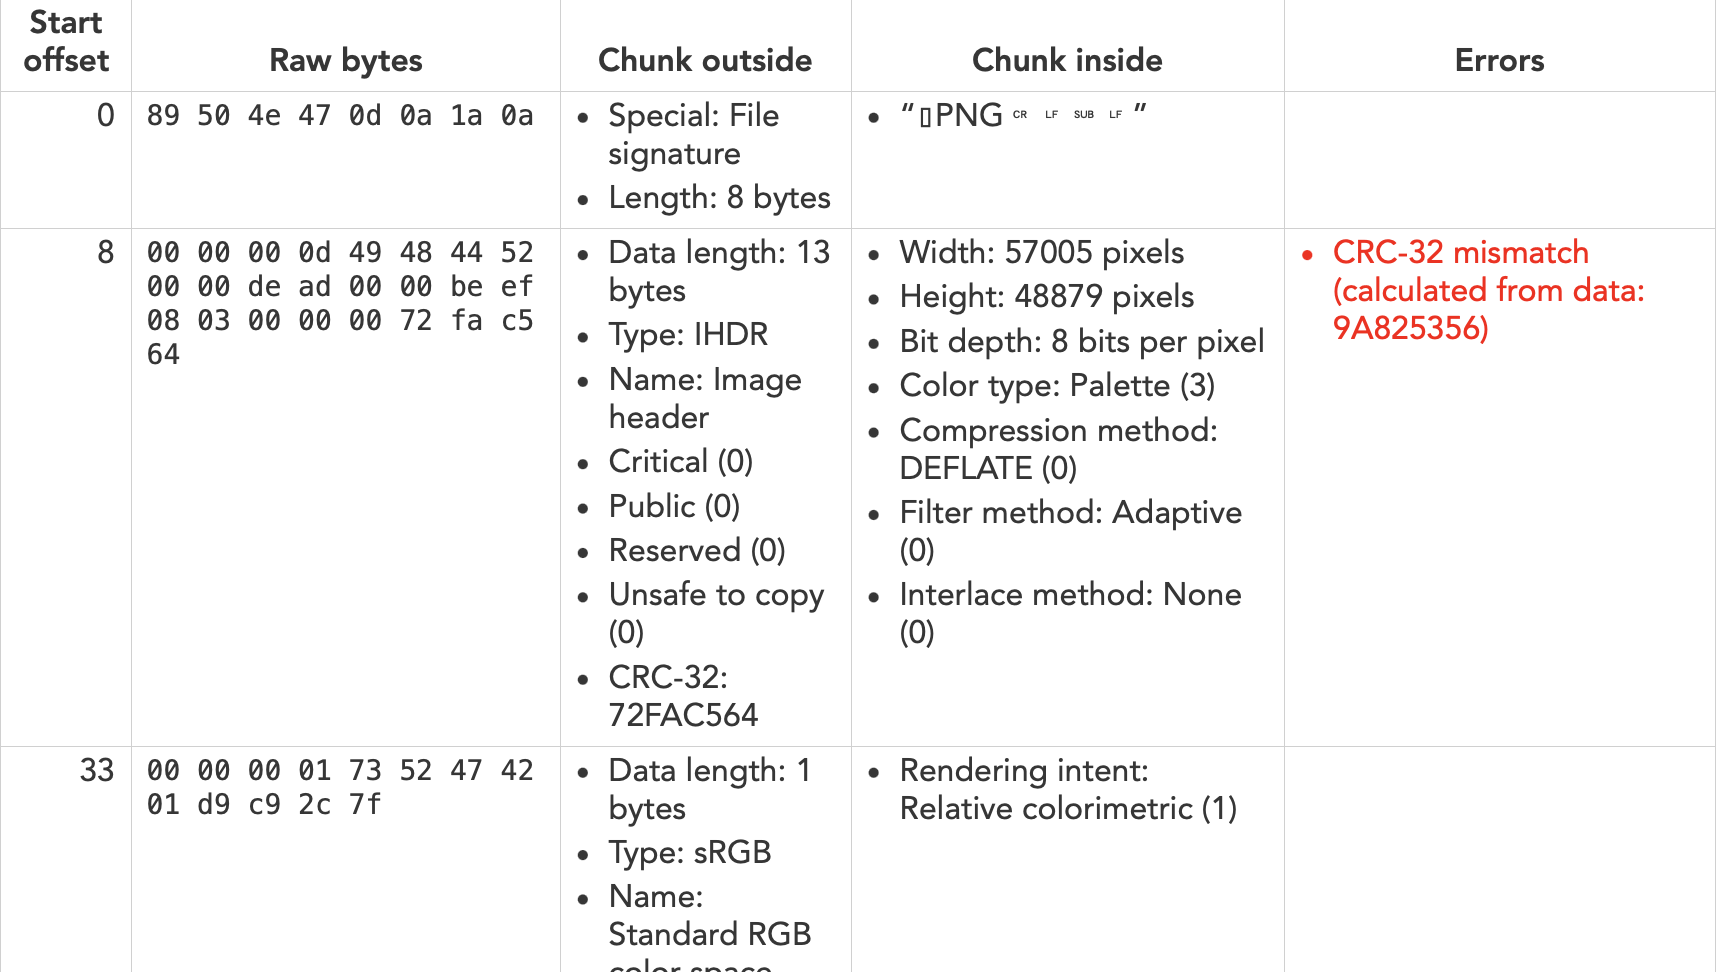The height and width of the screenshot is (972, 1718).
Task: Click the Type: sRGB entry
Action: (690, 852)
